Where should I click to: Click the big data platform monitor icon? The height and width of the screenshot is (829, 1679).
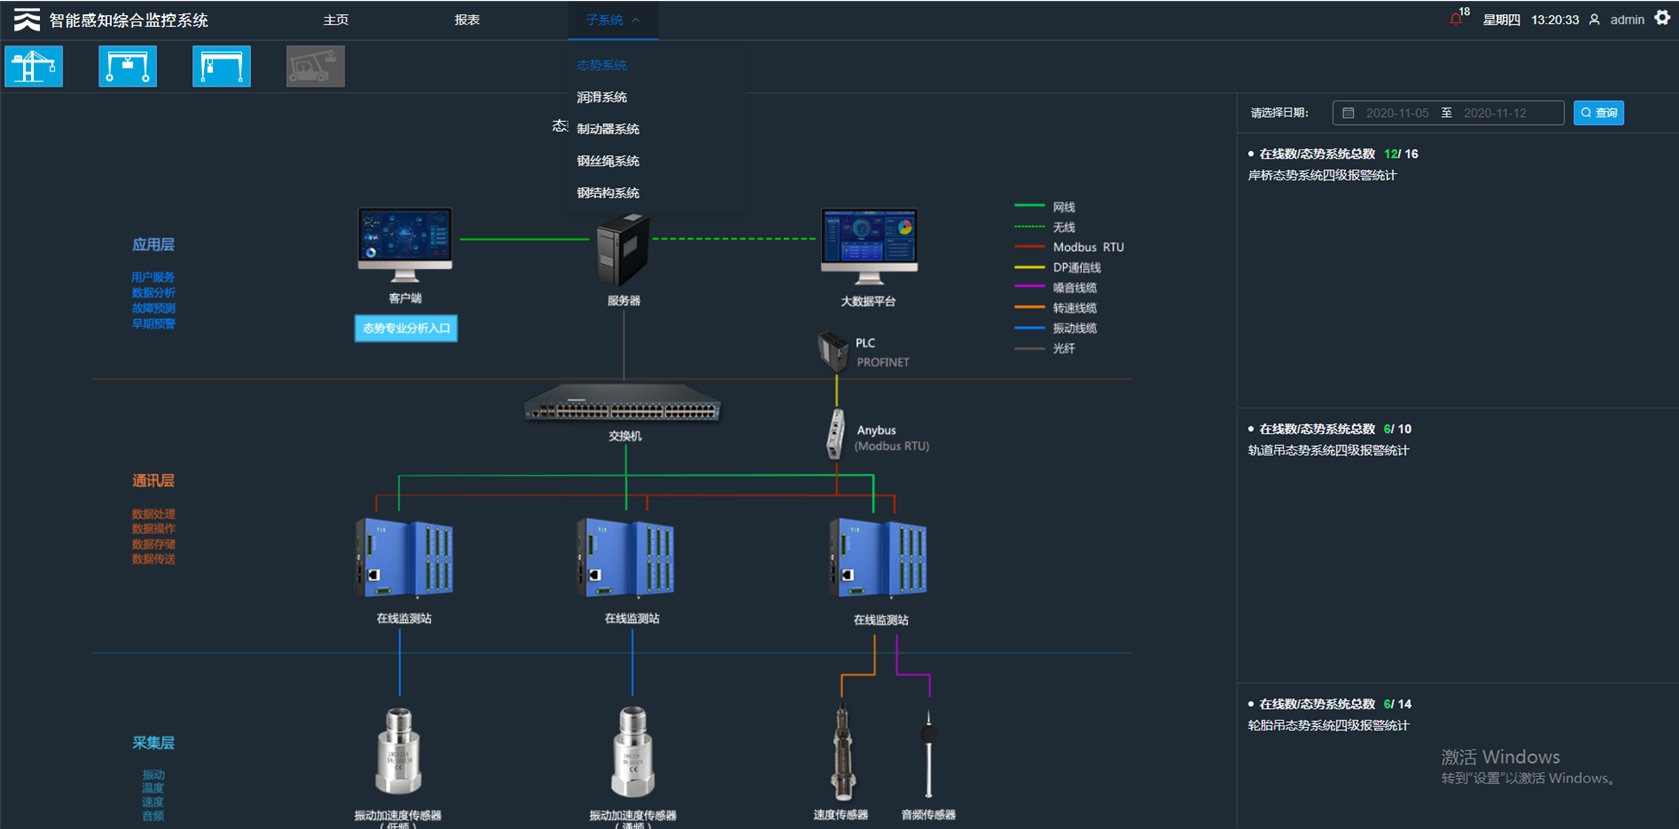coord(868,245)
